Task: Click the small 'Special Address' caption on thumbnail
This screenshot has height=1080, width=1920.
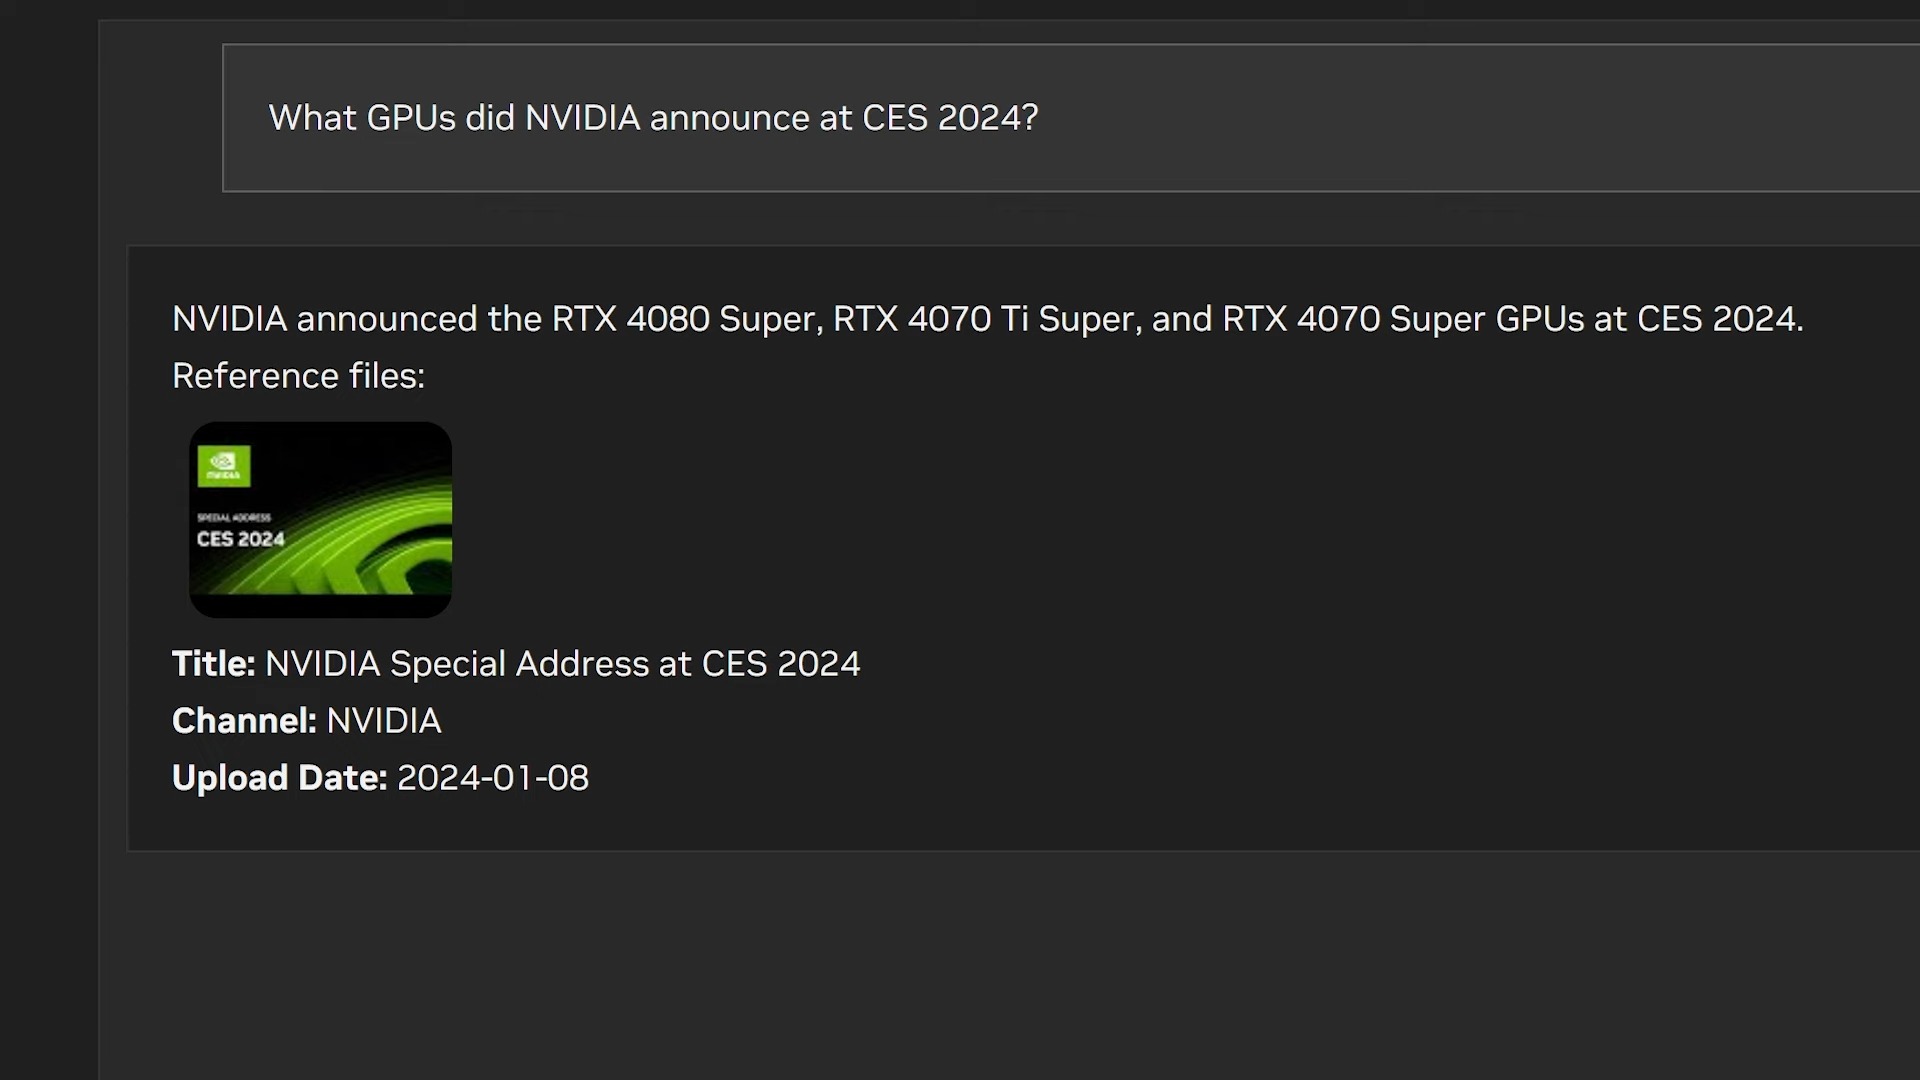Action: [234, 517]
